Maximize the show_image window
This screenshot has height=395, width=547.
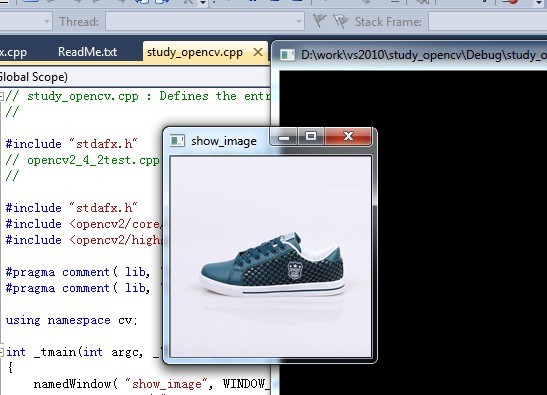point(311,136)
